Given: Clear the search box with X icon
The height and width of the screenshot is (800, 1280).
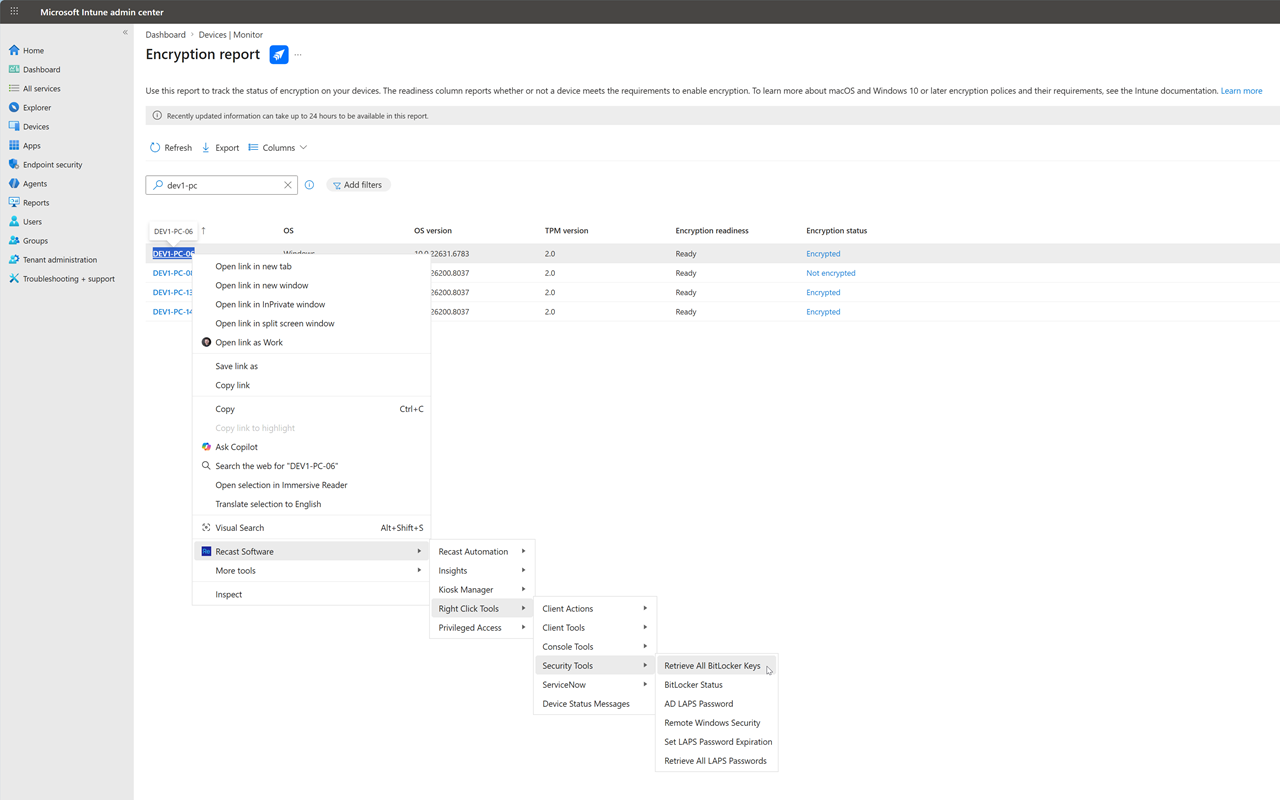Looking at the screenshot, I should 288,185.
